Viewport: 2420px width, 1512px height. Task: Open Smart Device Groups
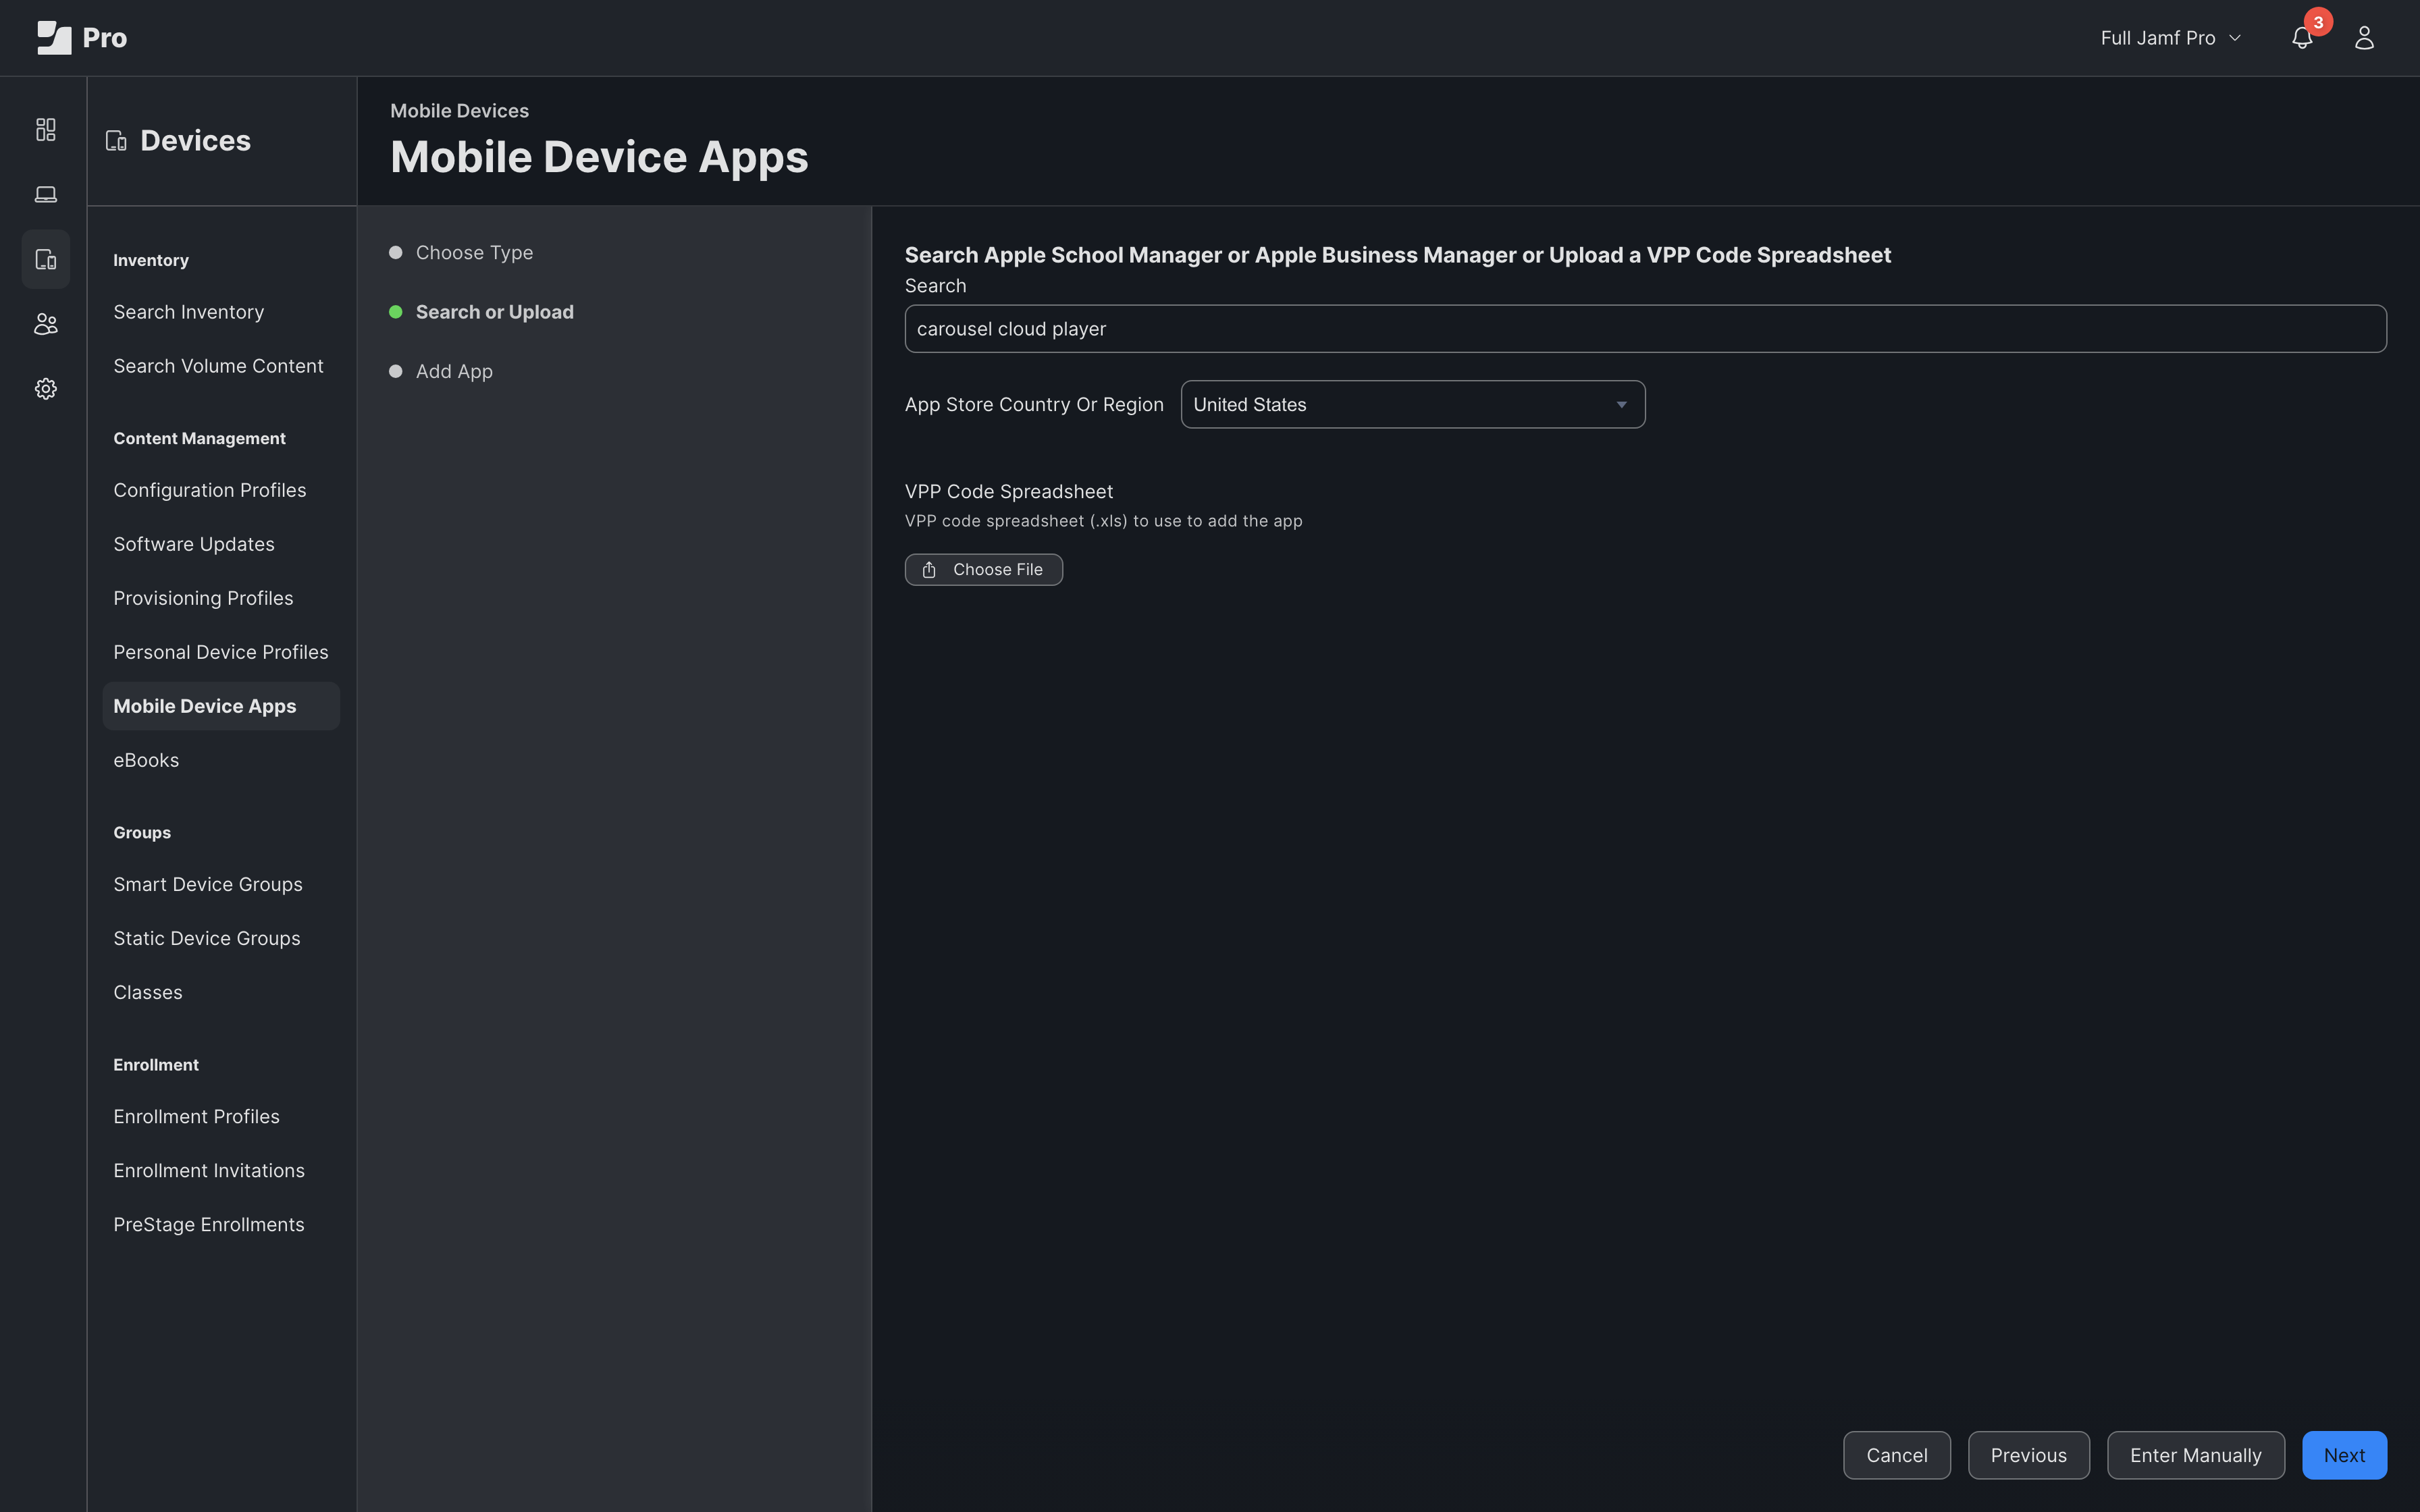[207, 884]
